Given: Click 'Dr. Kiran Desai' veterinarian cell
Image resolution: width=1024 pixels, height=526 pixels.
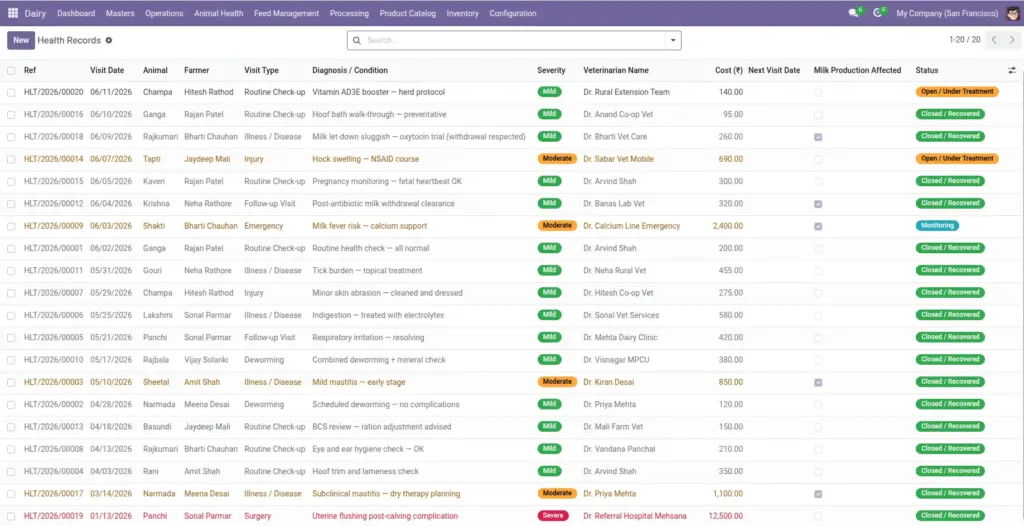Looking at the screenshot, I should [609, 382].
